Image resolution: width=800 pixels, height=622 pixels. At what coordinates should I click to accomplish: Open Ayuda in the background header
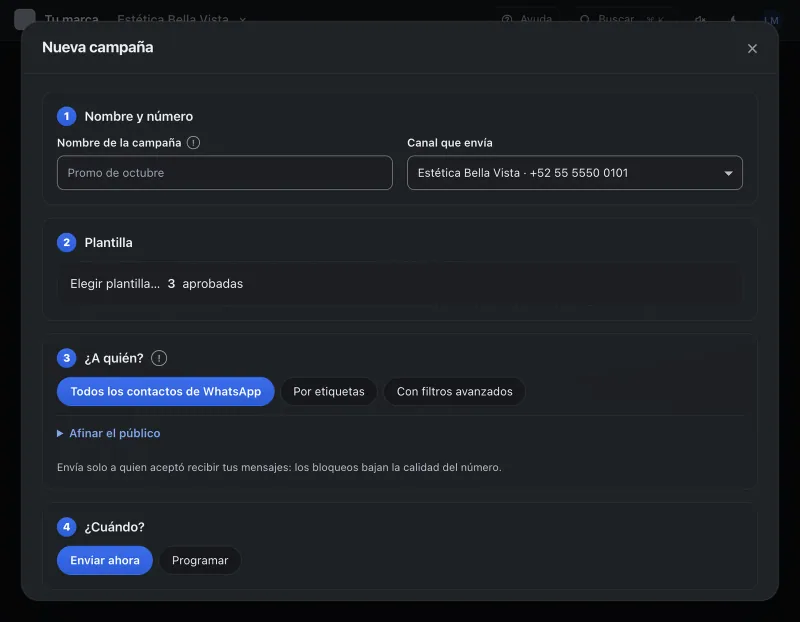(x=527, y=19)
